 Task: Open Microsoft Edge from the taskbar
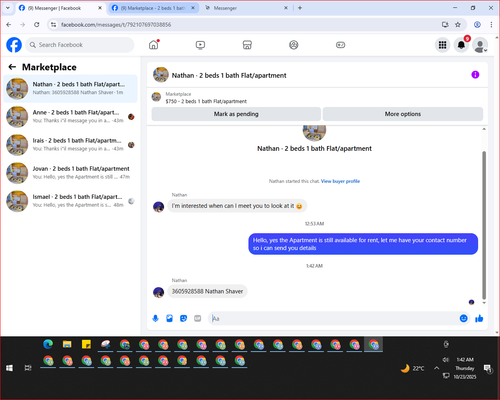(48, 344)
